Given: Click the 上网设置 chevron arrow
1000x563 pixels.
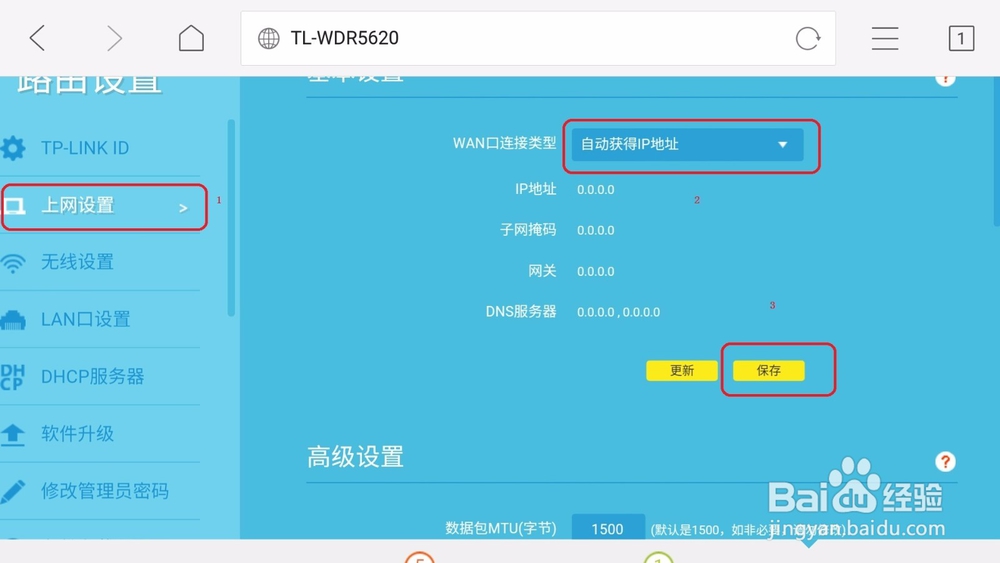Looking at the screenshot, I should [183, 208].
